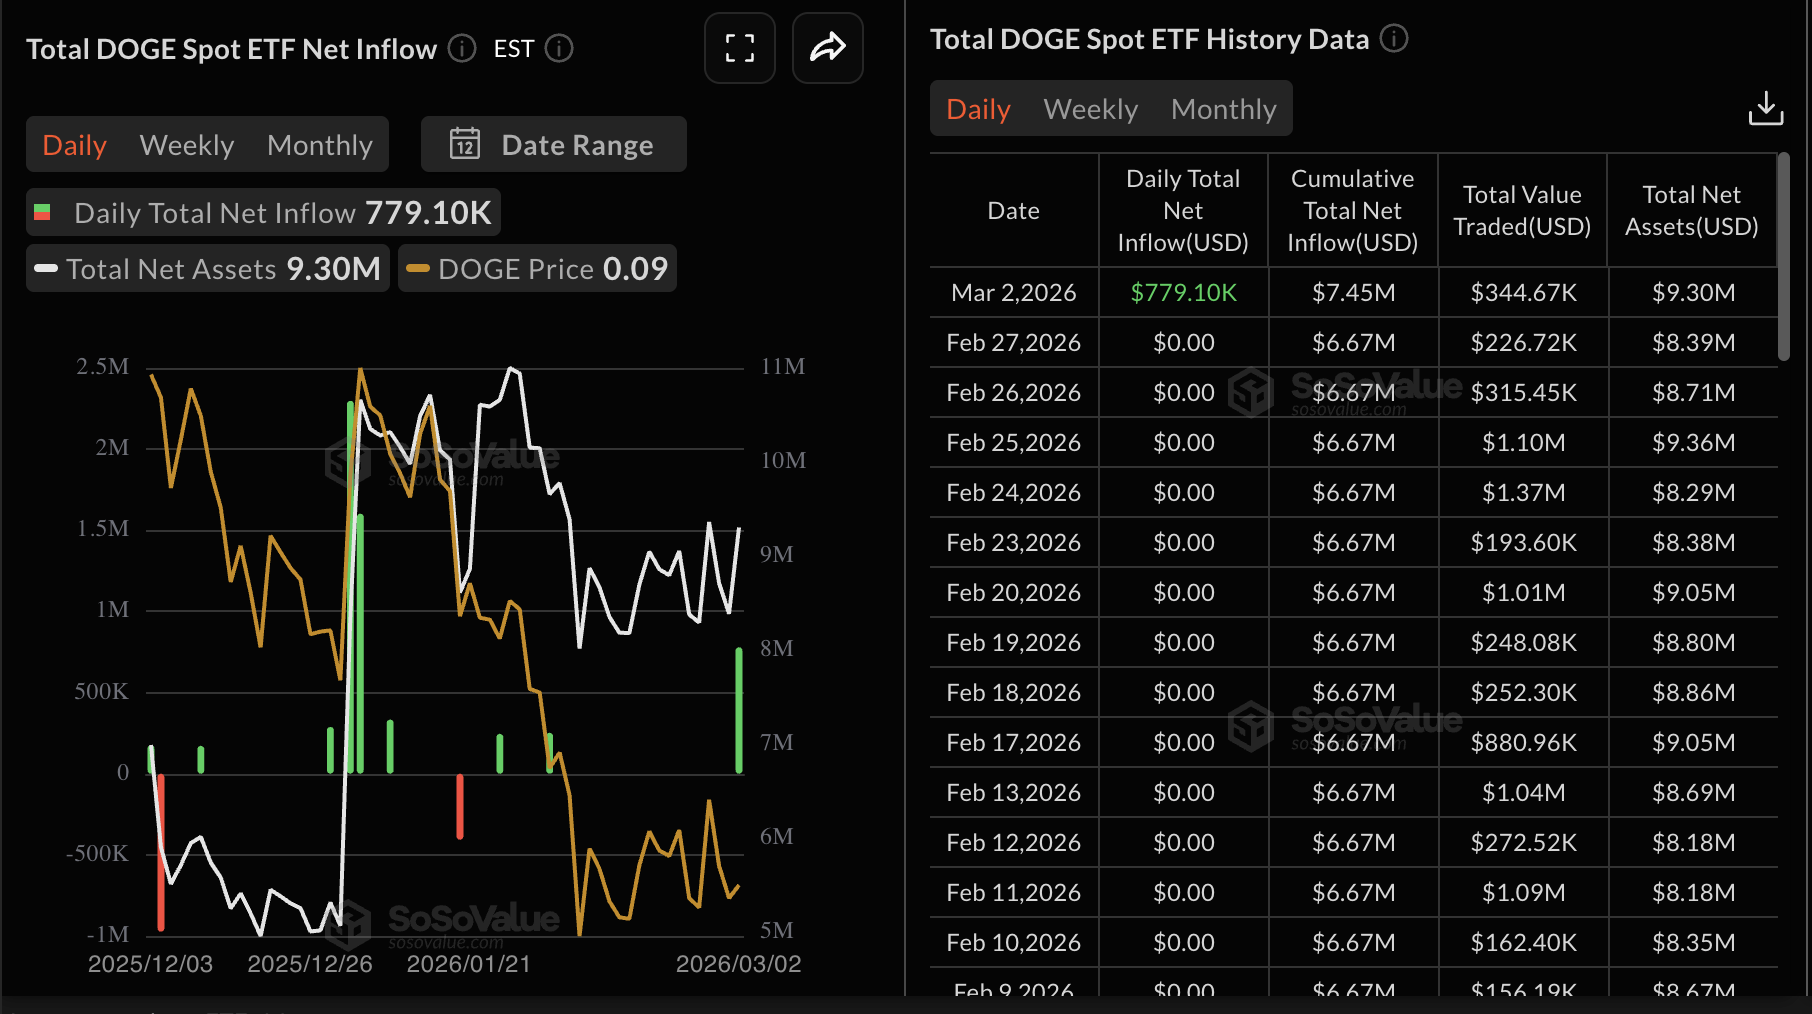
Task: Click the calendar icon in Date Range
Action: pyautogui.click(x=465, y=144)
